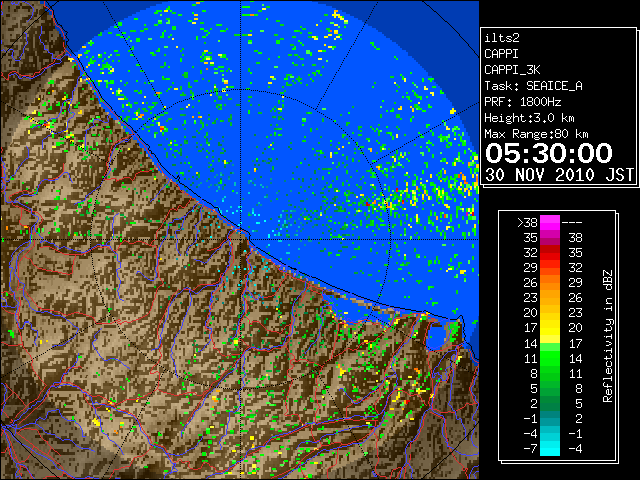
Task: Click the '>38' legend label
Action: 527,222
